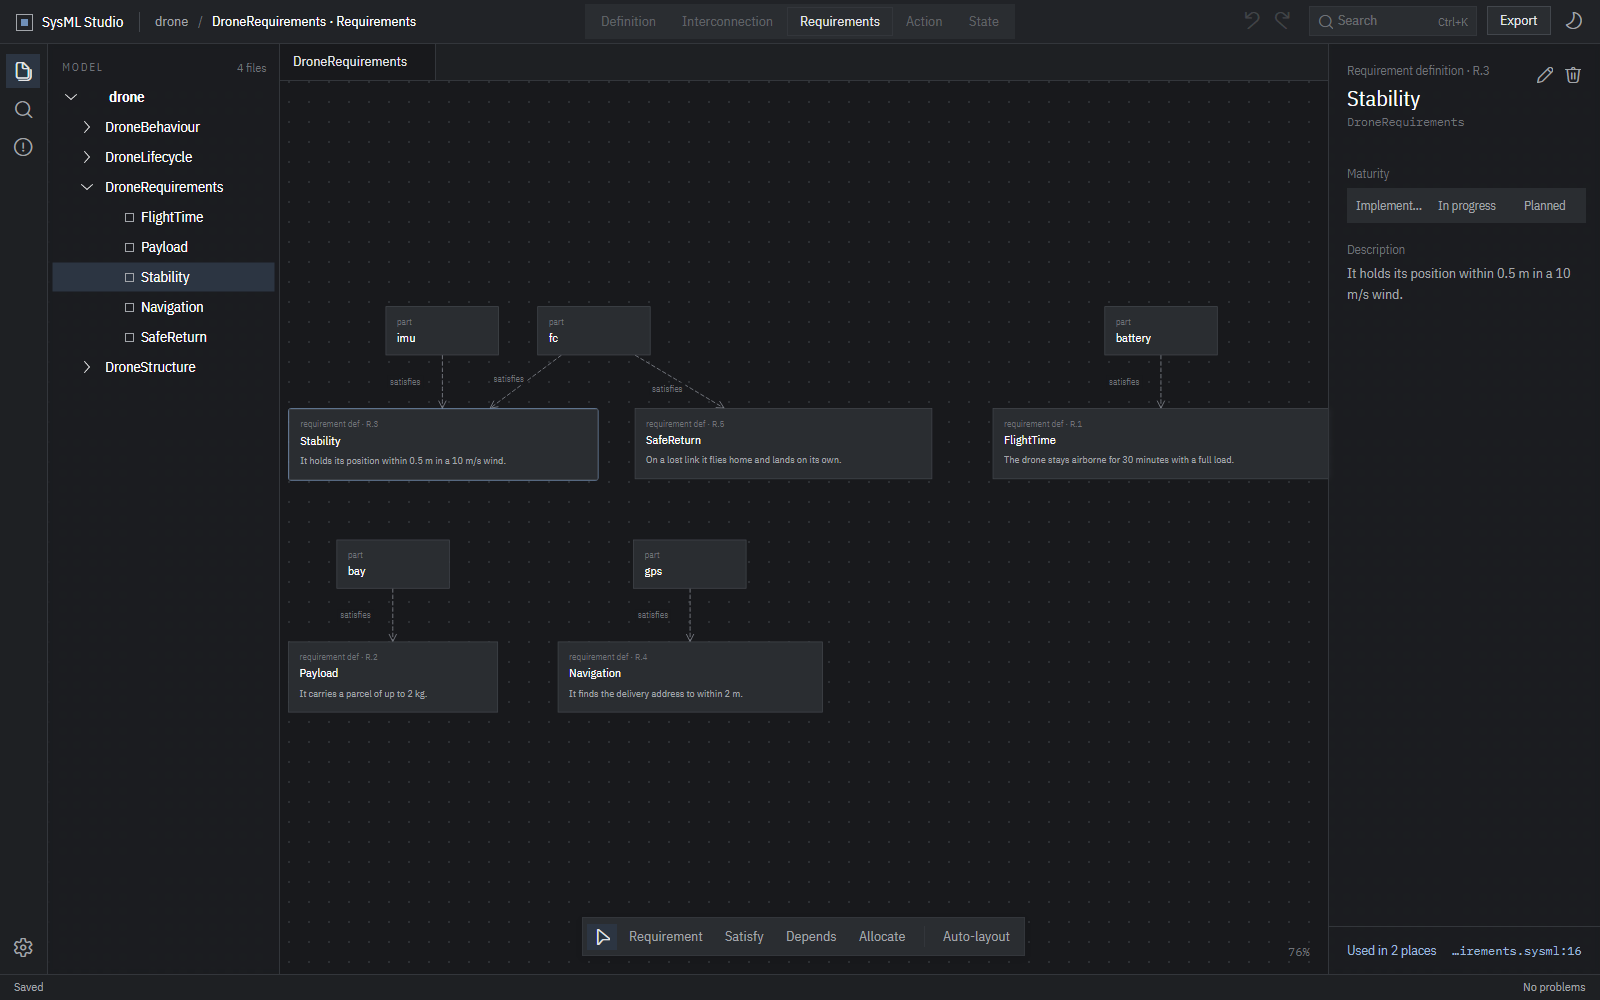The width and height of the screenshot is (1600, 1000).
Task: Choose the Satisfy relation tool
Action: [x=744, y=937]
